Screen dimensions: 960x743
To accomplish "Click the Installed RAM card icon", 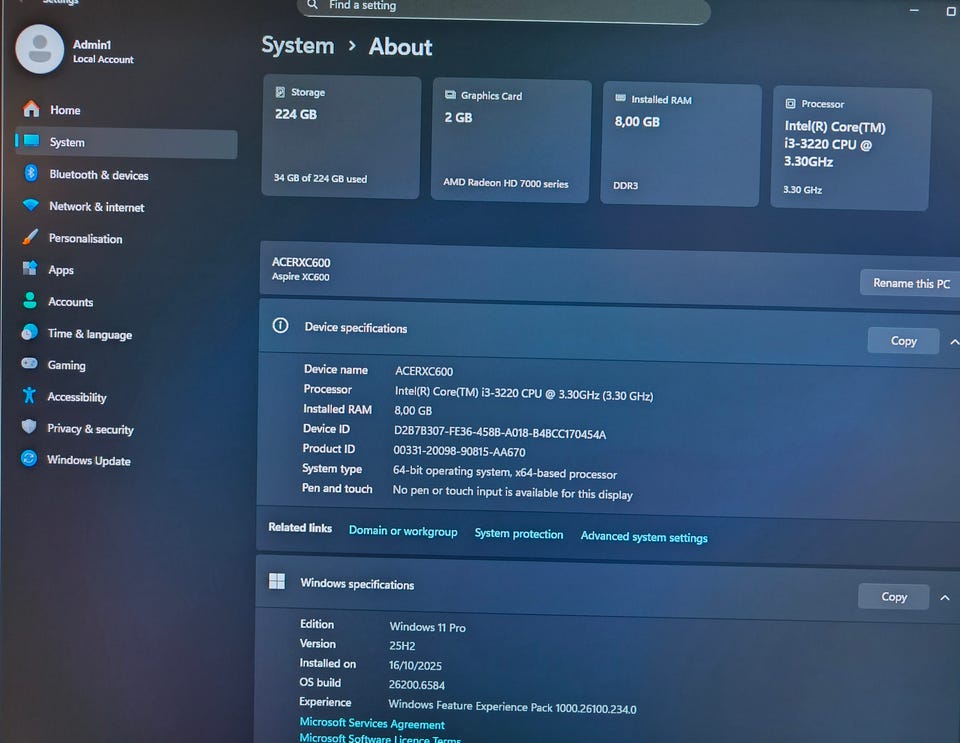I will [620, 98].
